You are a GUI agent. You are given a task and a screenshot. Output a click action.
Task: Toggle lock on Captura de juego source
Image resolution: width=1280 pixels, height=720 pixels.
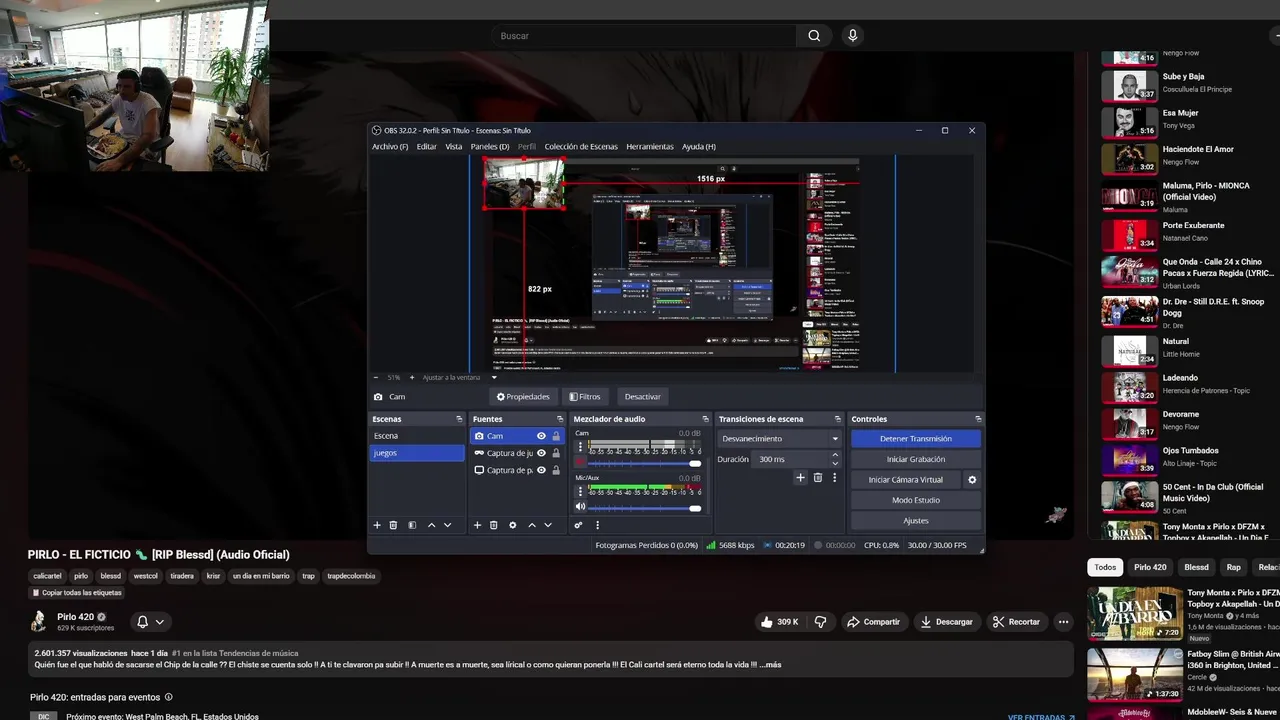[556, 453]
